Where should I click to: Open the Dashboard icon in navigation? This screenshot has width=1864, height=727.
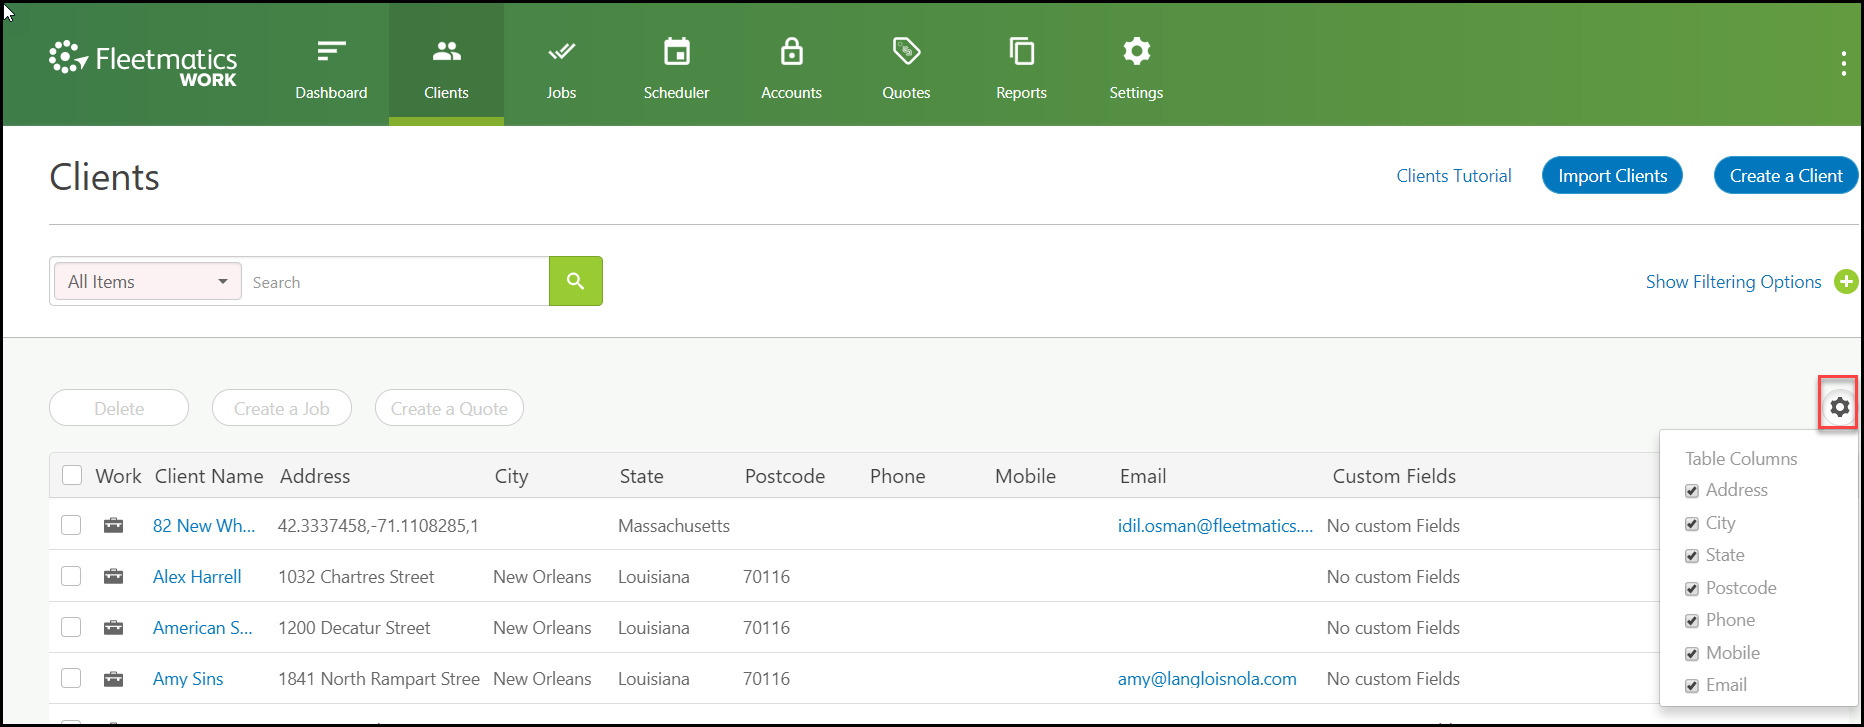pos(331,51)
